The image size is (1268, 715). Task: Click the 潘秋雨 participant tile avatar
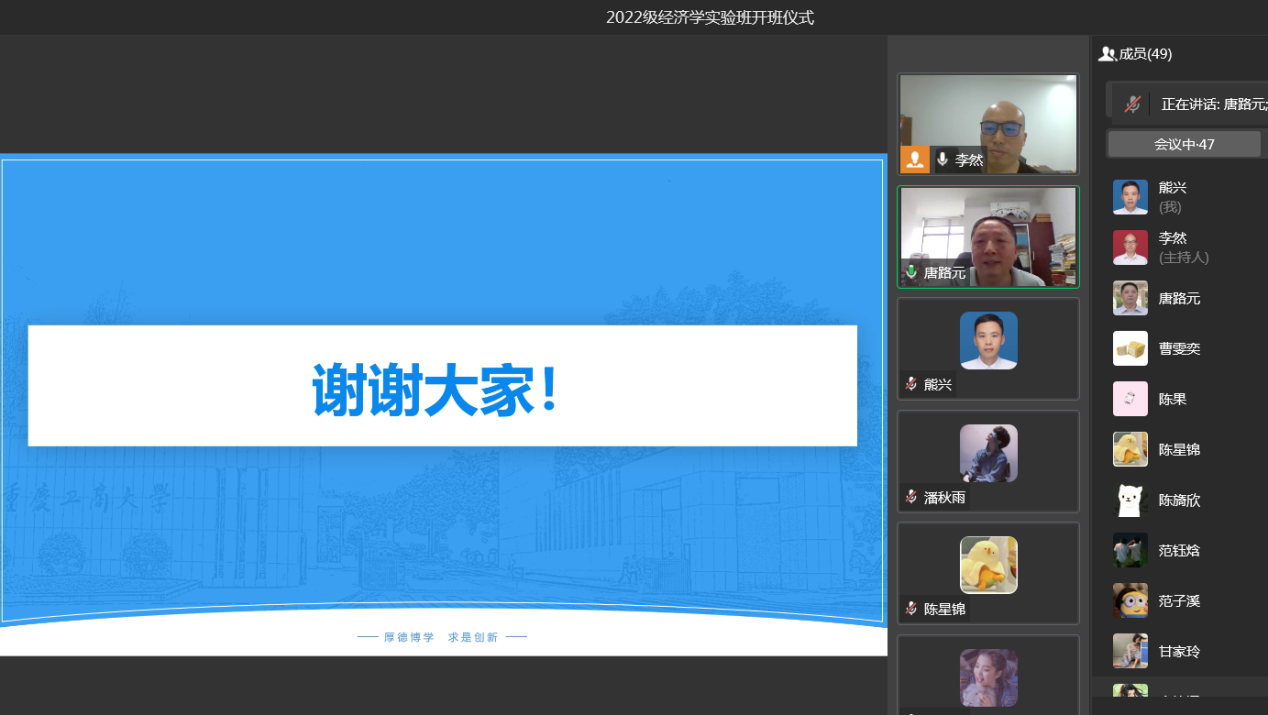pyautogui.click(x=988, y=453)
